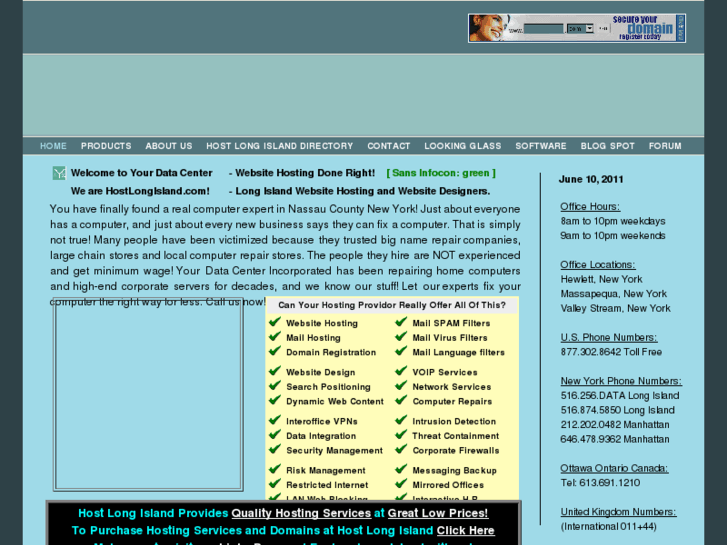Screen dimensions: 727x545
Task: Click the empty framed box beside feature list
Action: 148,394
